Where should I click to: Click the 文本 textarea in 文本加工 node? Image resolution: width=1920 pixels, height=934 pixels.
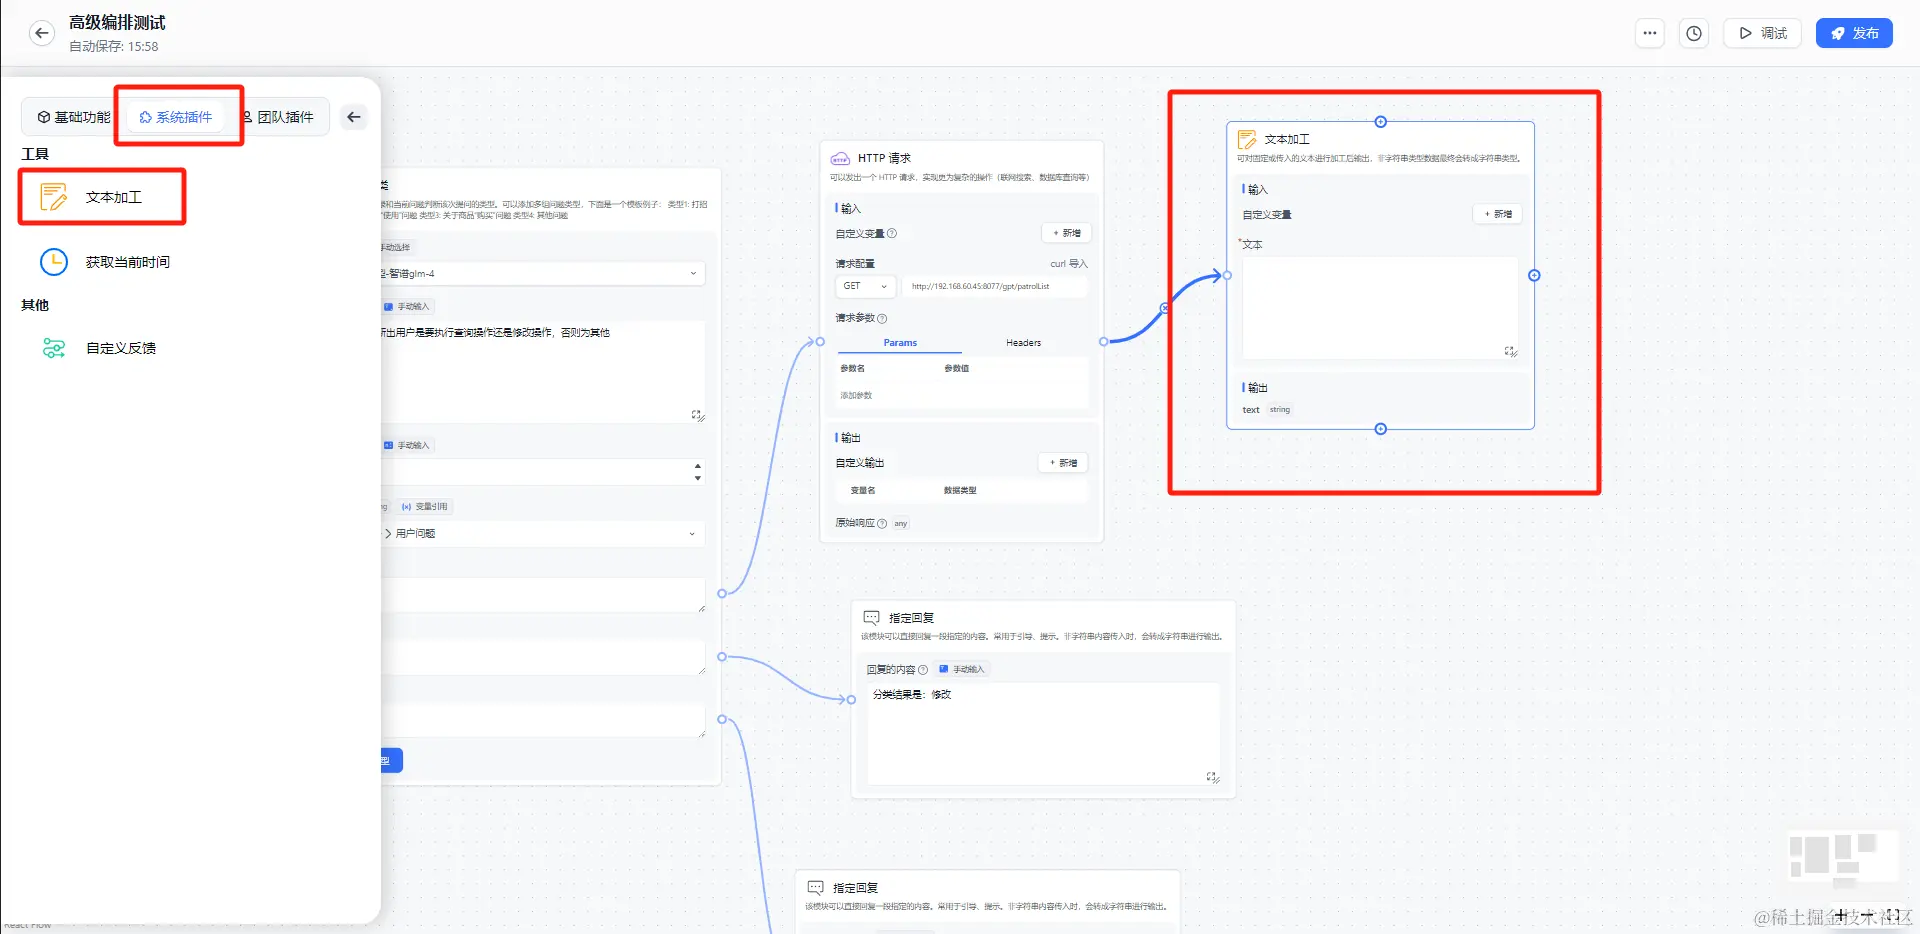[x=1381, y=308]
